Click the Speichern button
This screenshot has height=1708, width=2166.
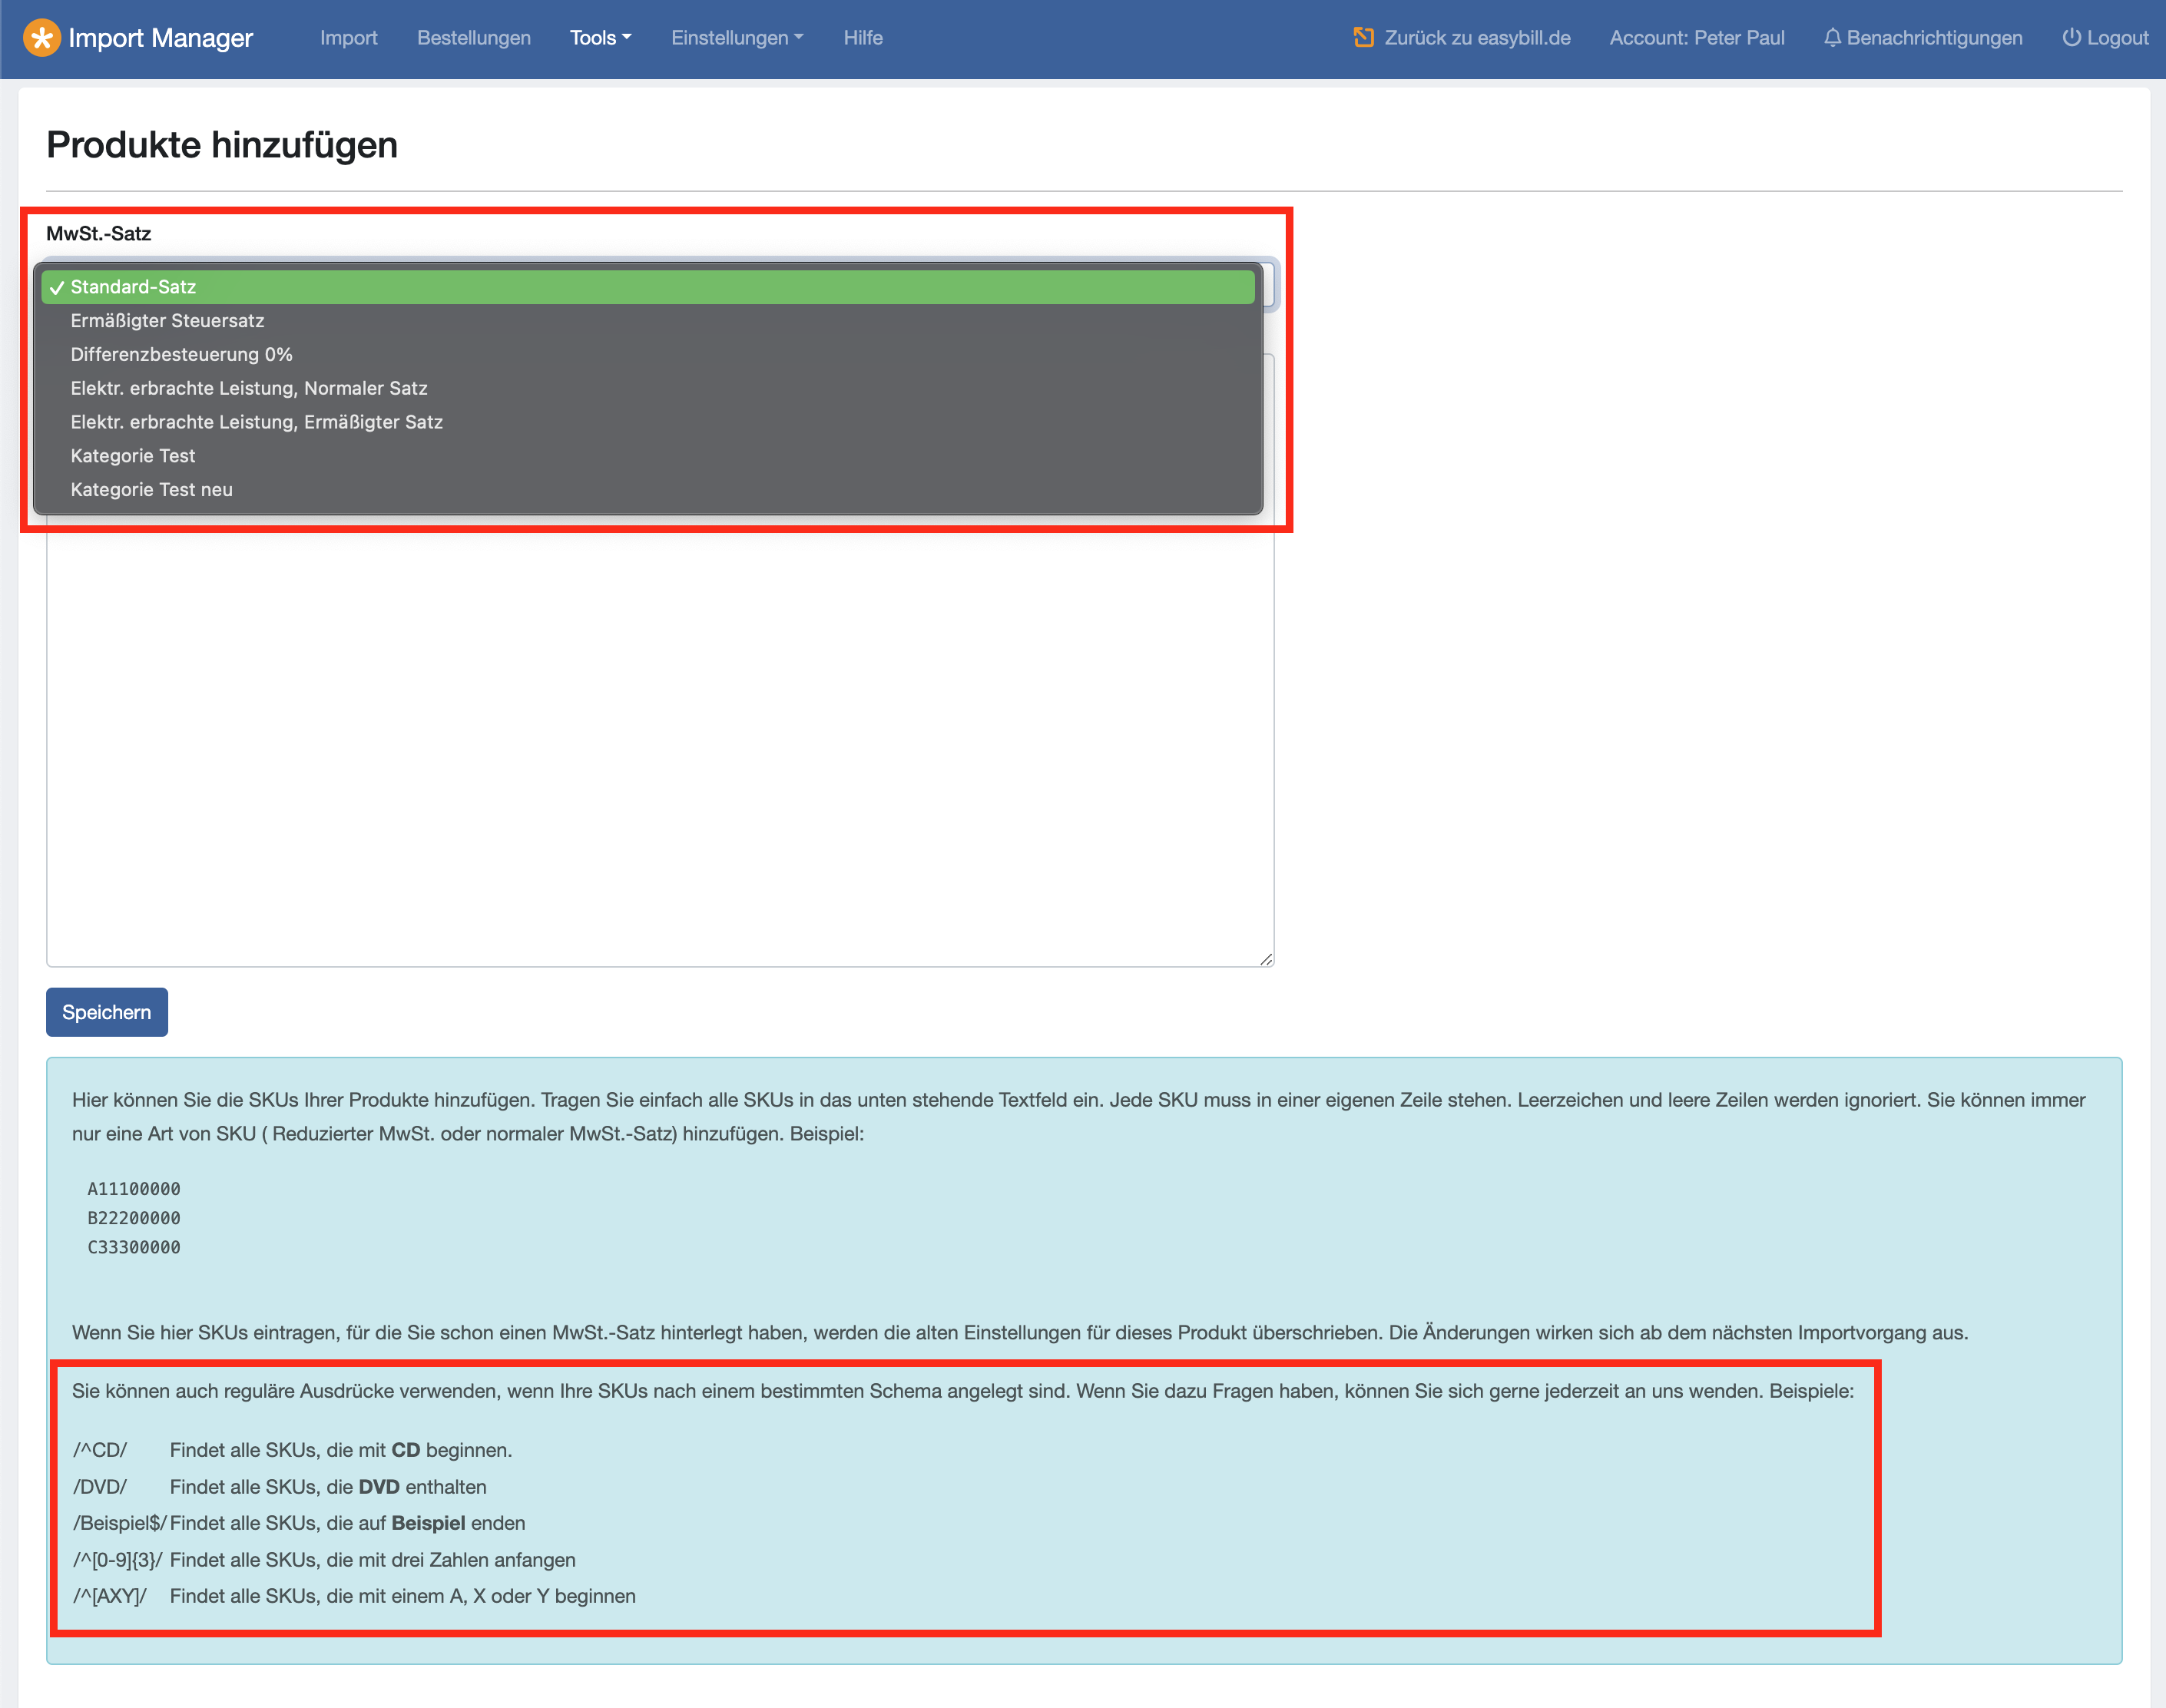[107, 1012]
